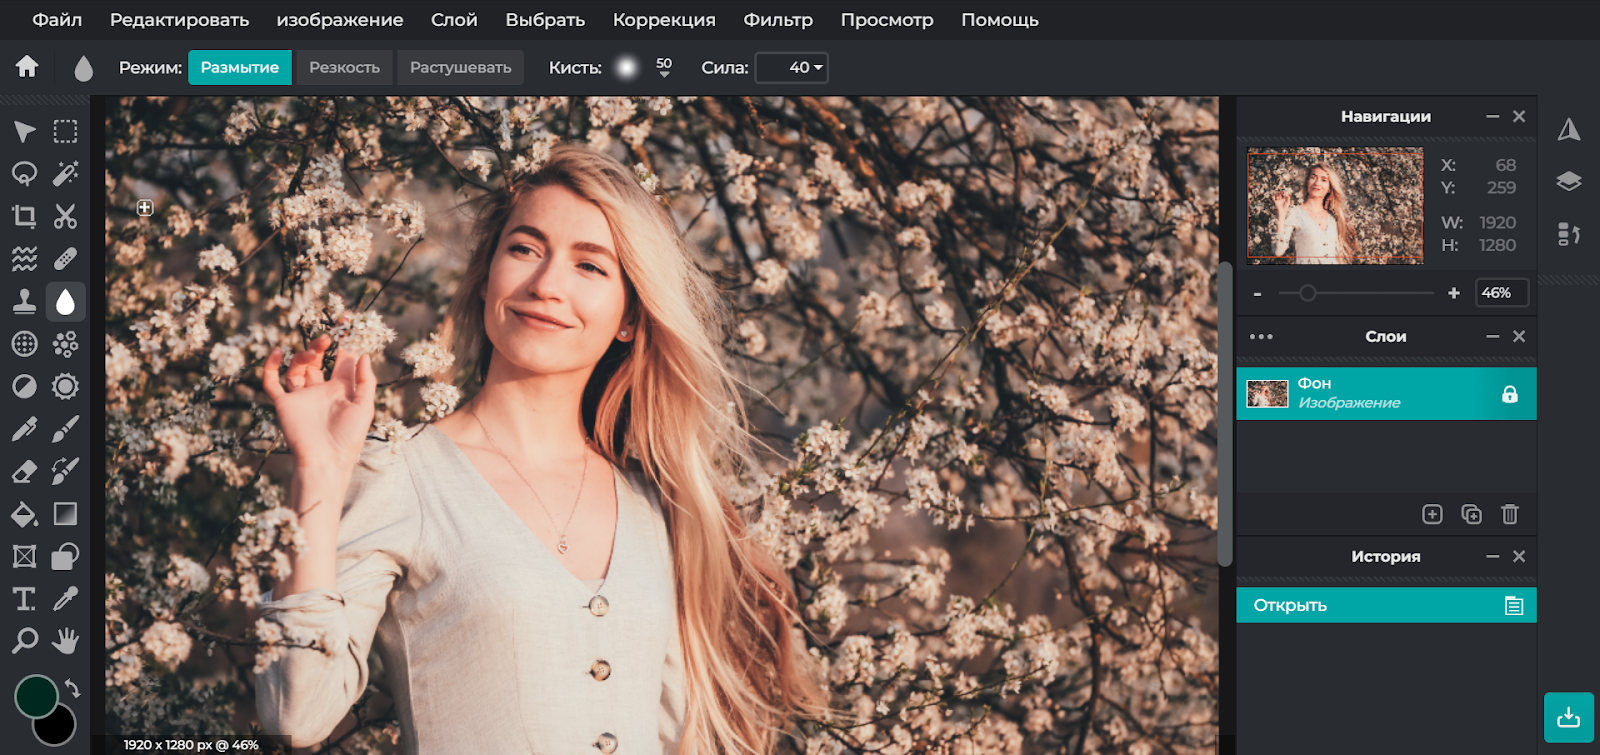This screenshot has height=755, width=1600.
Task: Select the Fill bucket tool
Action: (24, 514)
